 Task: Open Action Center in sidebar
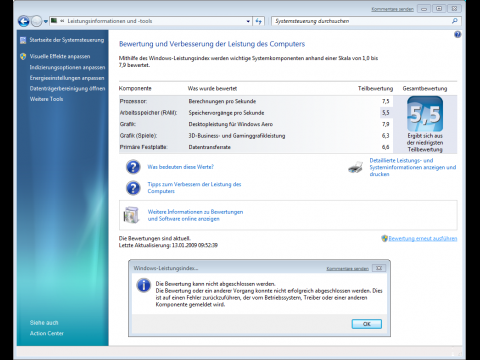[x=47, y=333]
